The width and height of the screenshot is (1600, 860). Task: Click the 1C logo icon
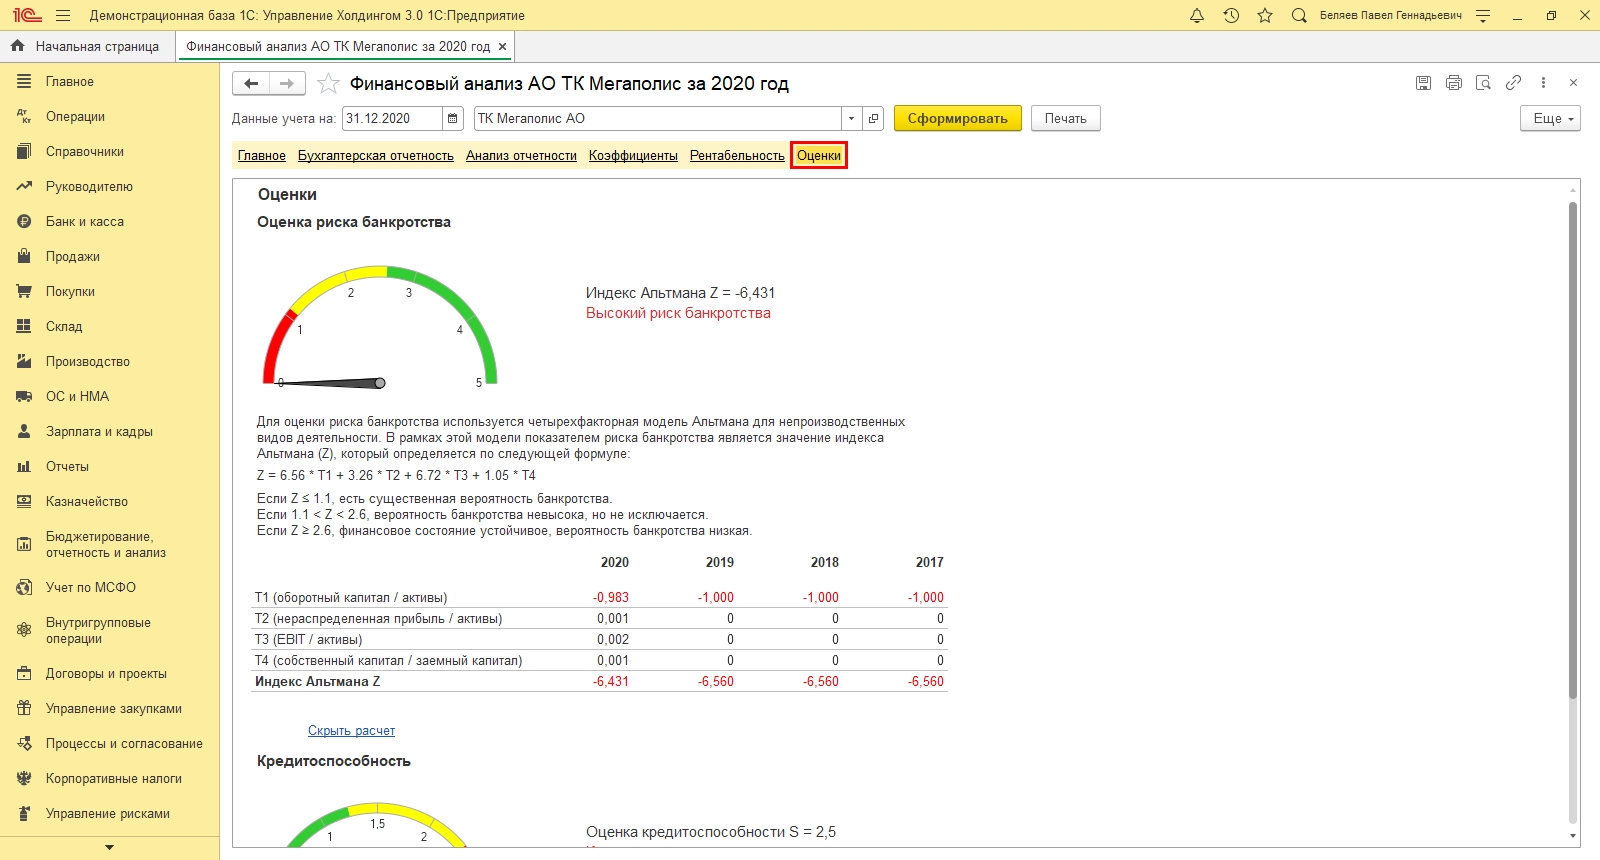[x=27, y=15]
